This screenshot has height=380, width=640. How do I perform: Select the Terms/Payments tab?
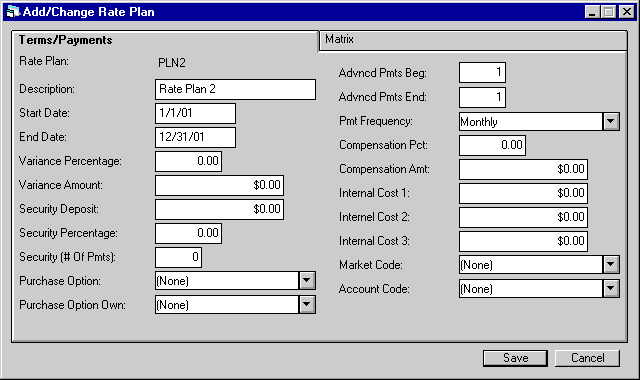point(165,40)
